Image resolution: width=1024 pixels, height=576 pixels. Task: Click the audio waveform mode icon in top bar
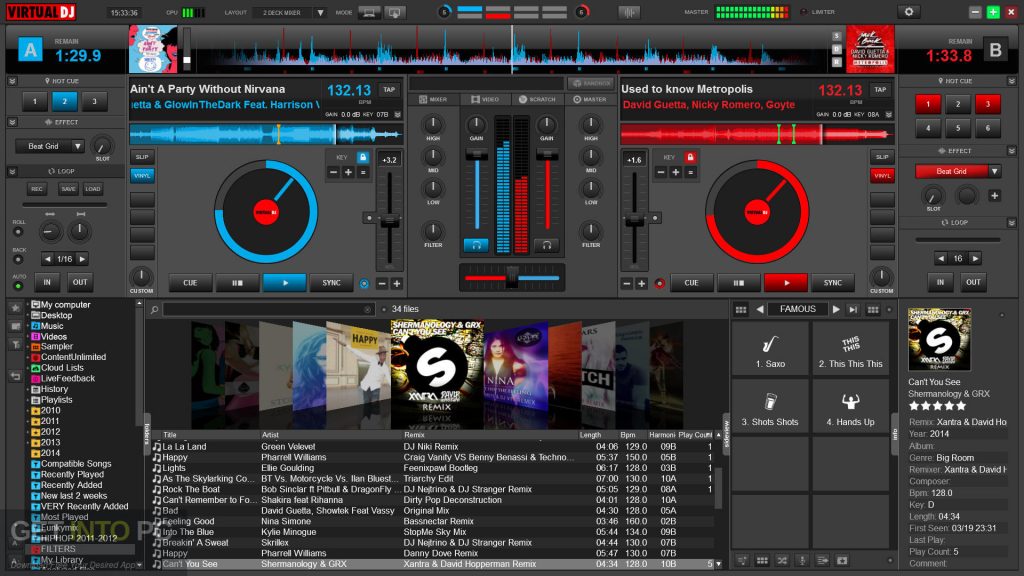click(x=628, y=12)
